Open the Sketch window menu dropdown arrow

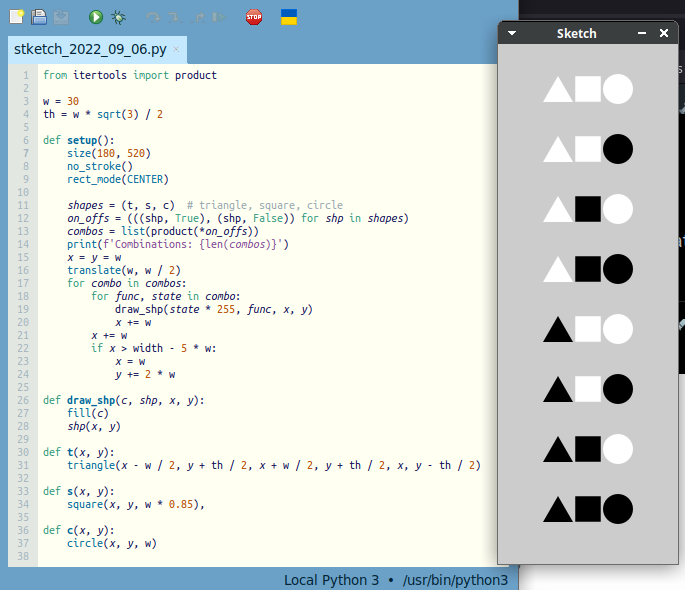(x=512, y=33)
